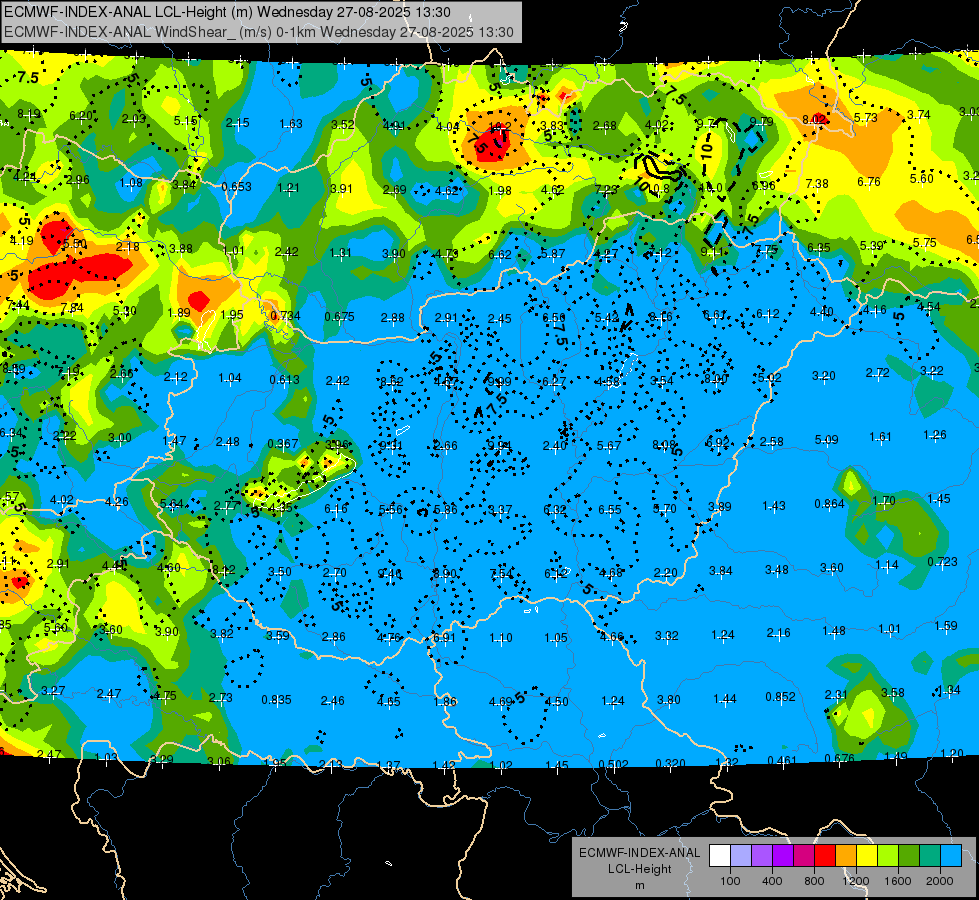Click the wind shear value '4.54'
The image size is (979, 900).
[x=929, y=307]
